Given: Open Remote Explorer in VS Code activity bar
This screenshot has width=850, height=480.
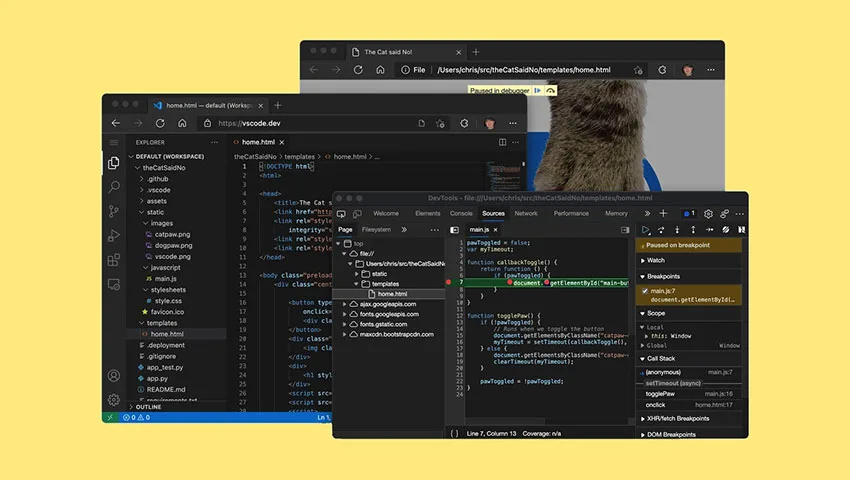Looking at the screenshot, I should pyautogui.click(x=114, y=284).
